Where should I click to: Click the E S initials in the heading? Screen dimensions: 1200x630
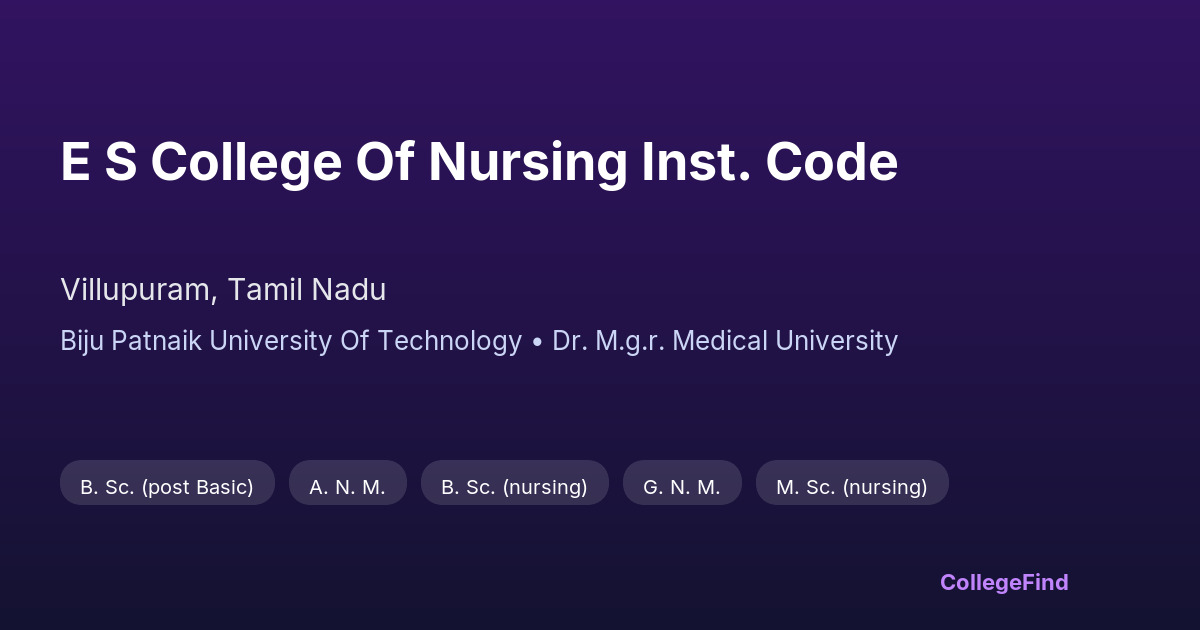click(x=99, y=162)
